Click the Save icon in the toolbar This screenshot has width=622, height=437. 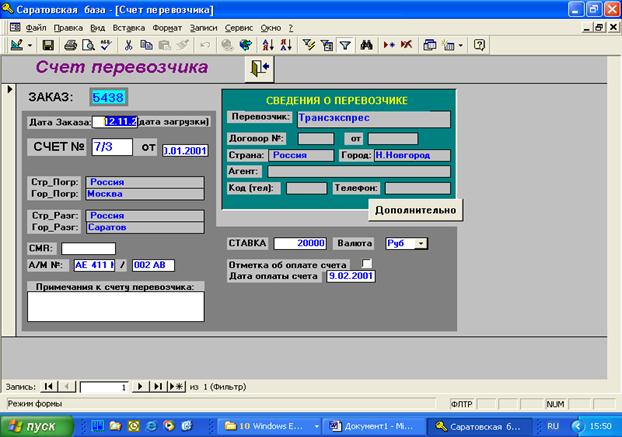tap(49, 45)
